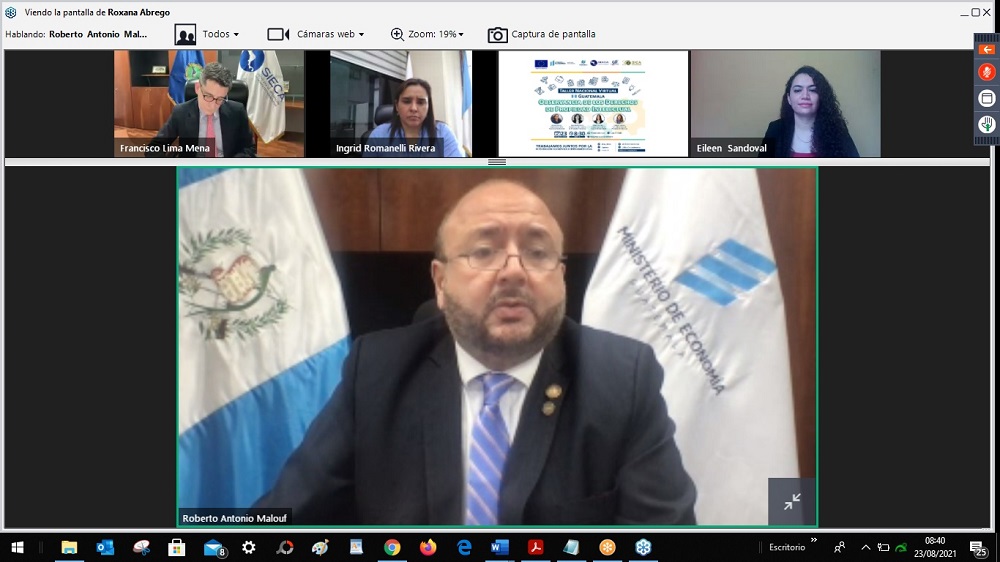The width and height of the screenshot is (1000, 562).
Task: Click Eileen Sandoval's webcam thumbnail
Action: (x=785, y=103)
